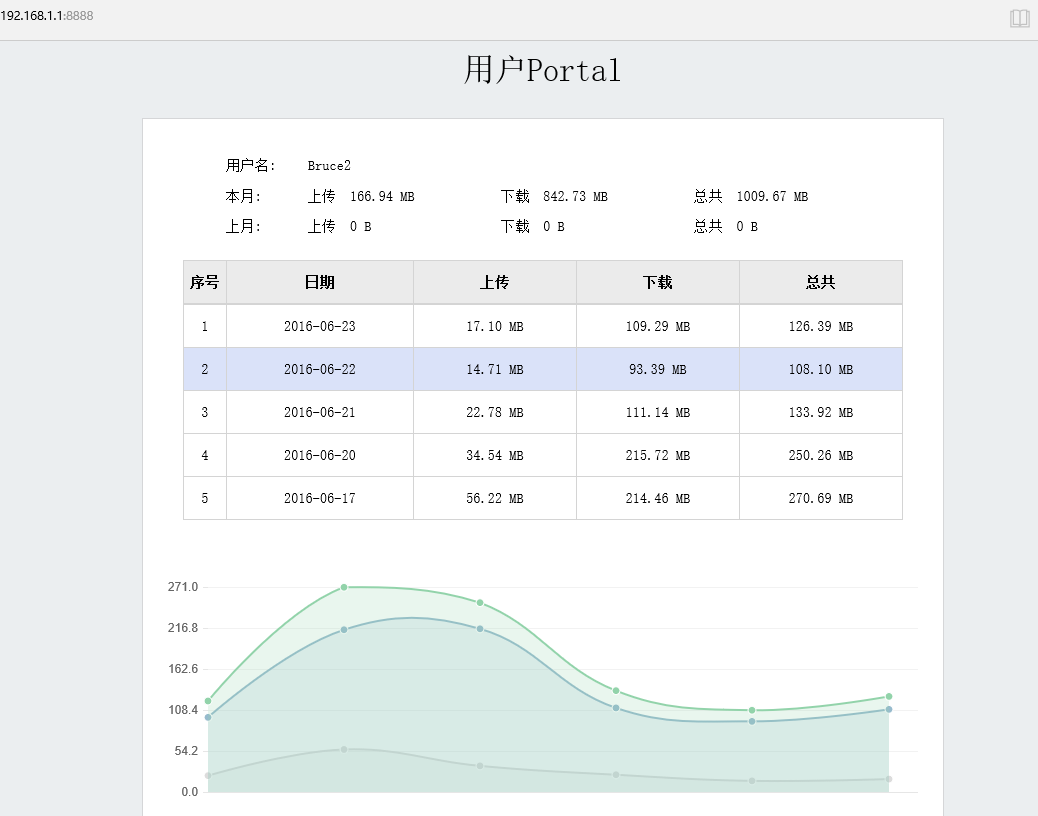This screenshot has width=1038, height=816.
Task: Click the 总共 column header
Action: click(x=820, y=283)
